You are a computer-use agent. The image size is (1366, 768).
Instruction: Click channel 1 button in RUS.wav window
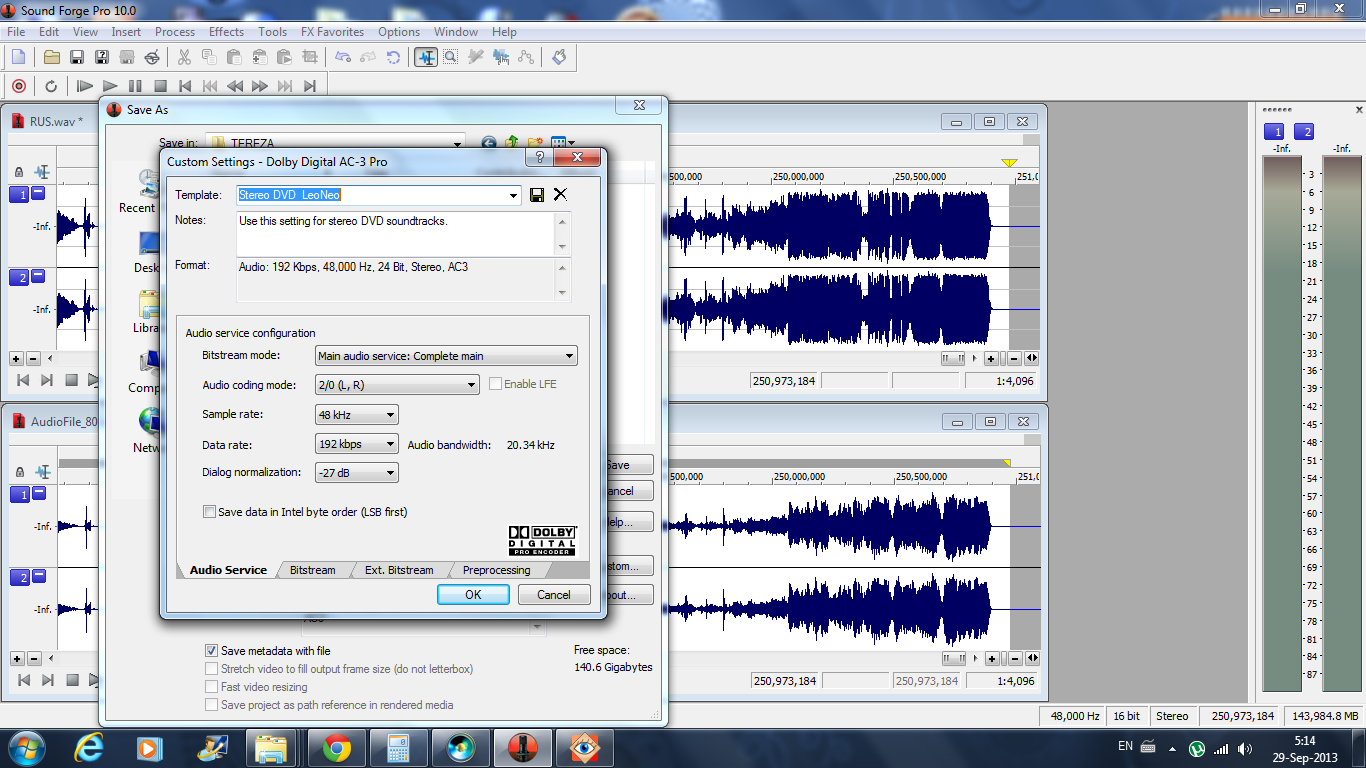[x=19, y=194]
